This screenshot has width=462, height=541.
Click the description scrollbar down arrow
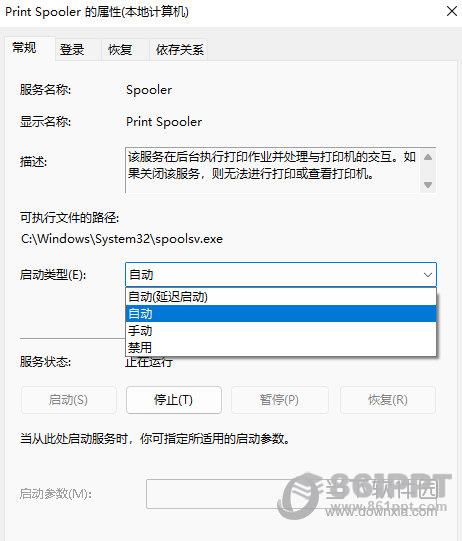click(x=428, y=185)
